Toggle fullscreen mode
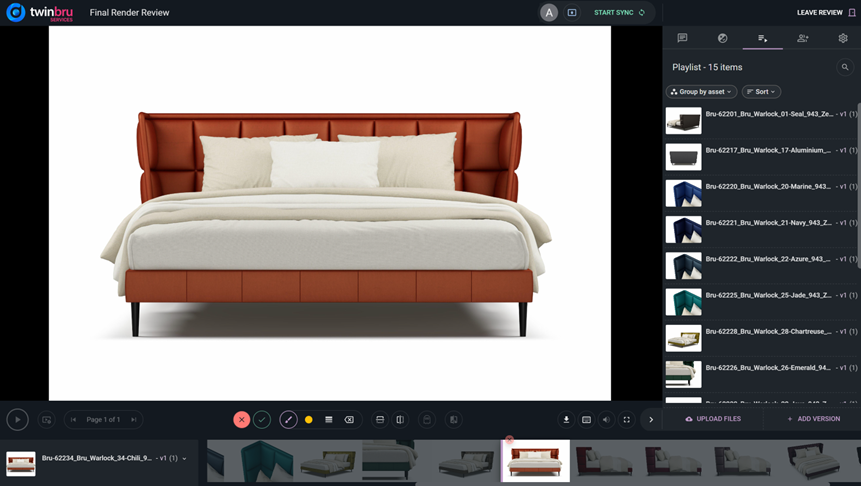Screen dimensions: 861x486 pyautogui.click(x=627, y=420)
